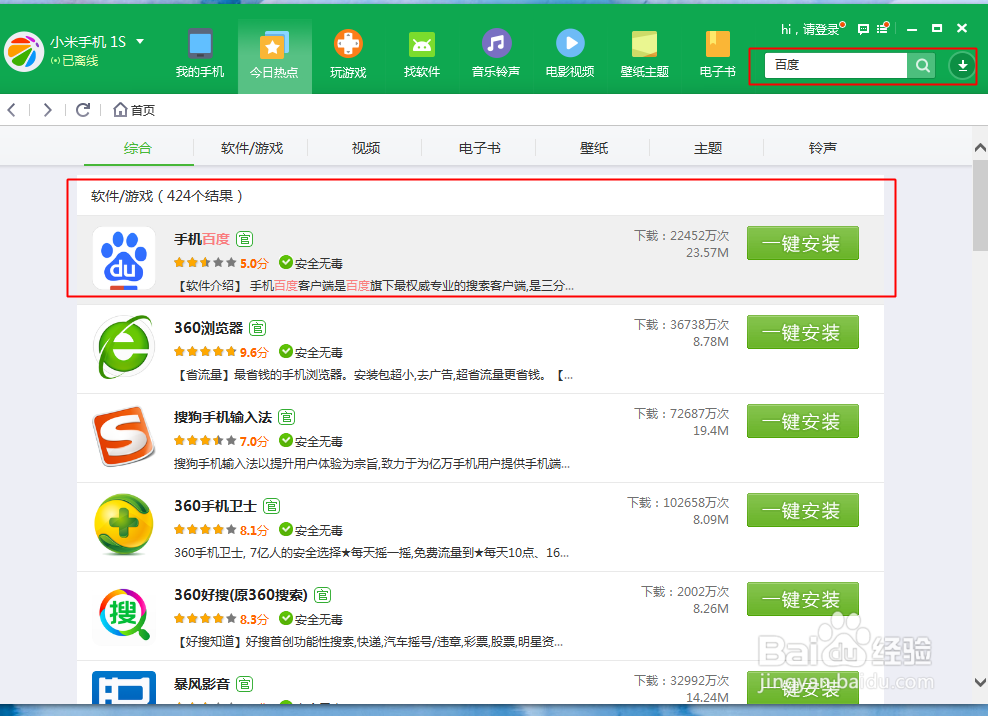Switch to the 软件/游戏 tab
Image resolution: width=988 pixels, height=716 pixels.
[252, 147]
